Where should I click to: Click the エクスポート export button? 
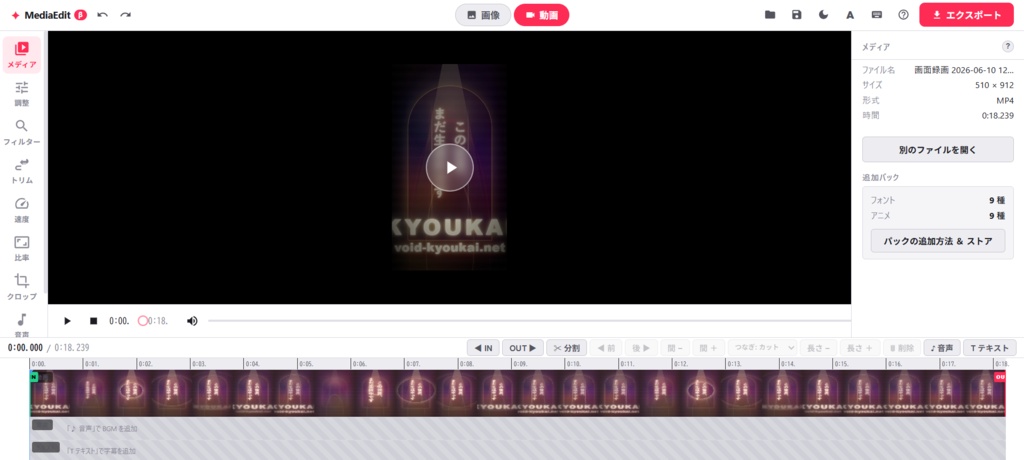pyautogui.click(x=967, y=15)
